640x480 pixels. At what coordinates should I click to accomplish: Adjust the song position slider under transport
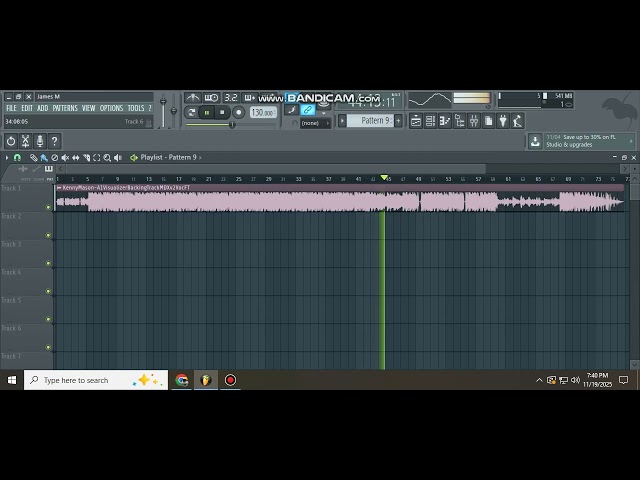pyautogui.click(x=231, y=124)
